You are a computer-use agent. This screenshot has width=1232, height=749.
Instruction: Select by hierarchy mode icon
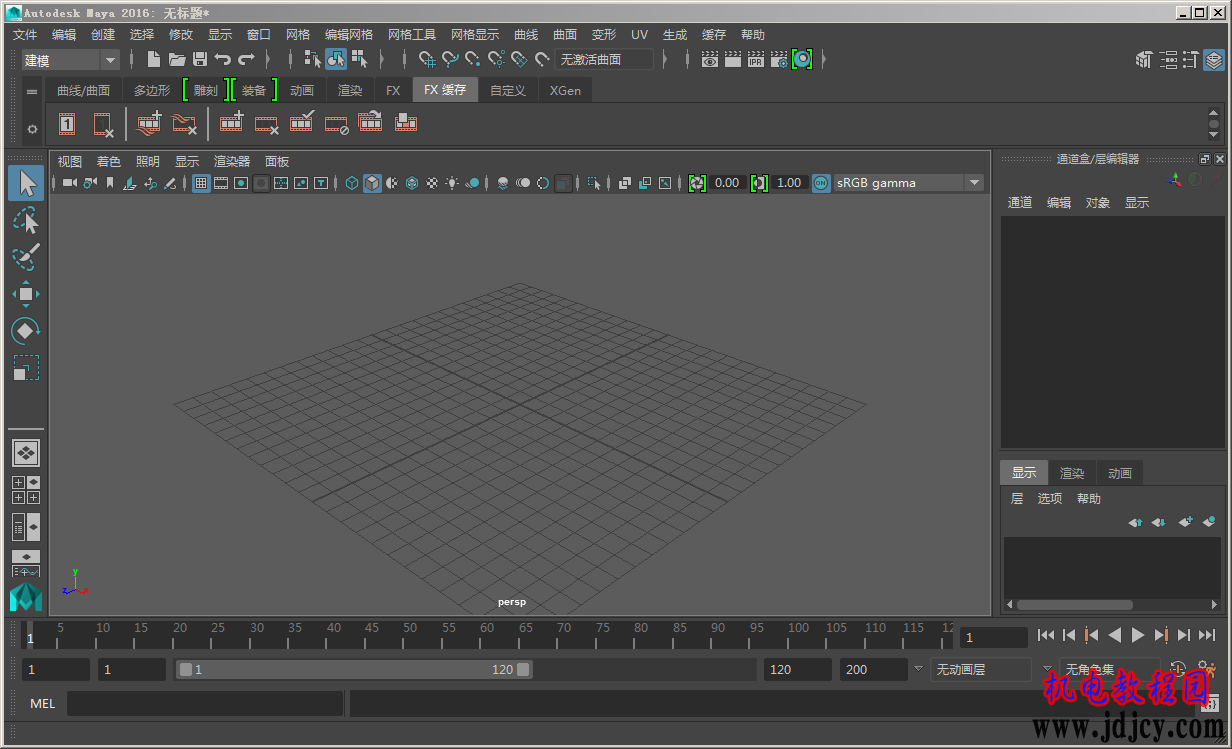click(x=312, y=60)
